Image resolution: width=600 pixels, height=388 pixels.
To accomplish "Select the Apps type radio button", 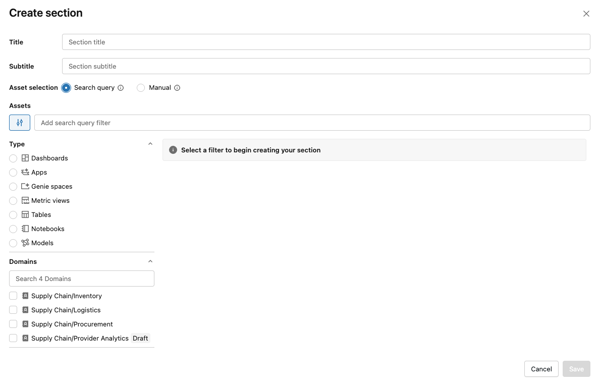I will [x=13, y=172].
